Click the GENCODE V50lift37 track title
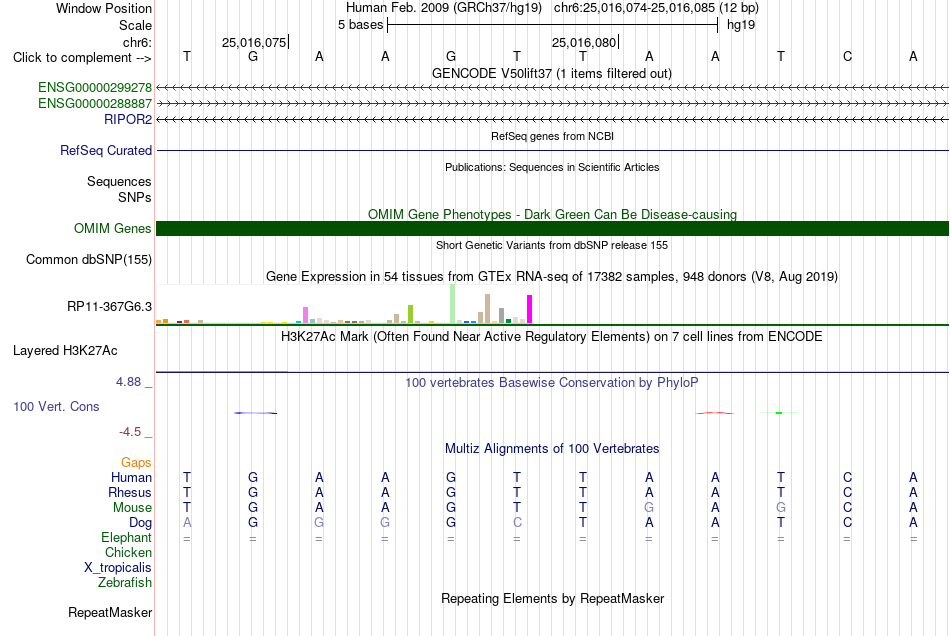The width and height of the screenshot is (950, 636). click(x=552, y=73)
